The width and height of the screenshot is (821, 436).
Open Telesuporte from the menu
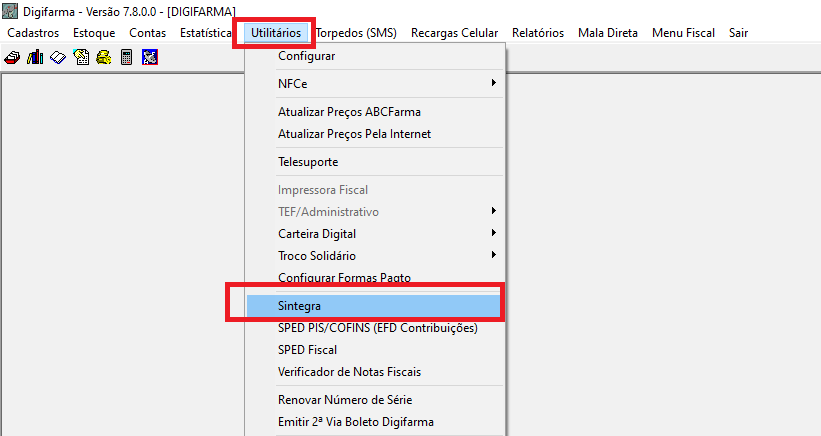(308, 162)
